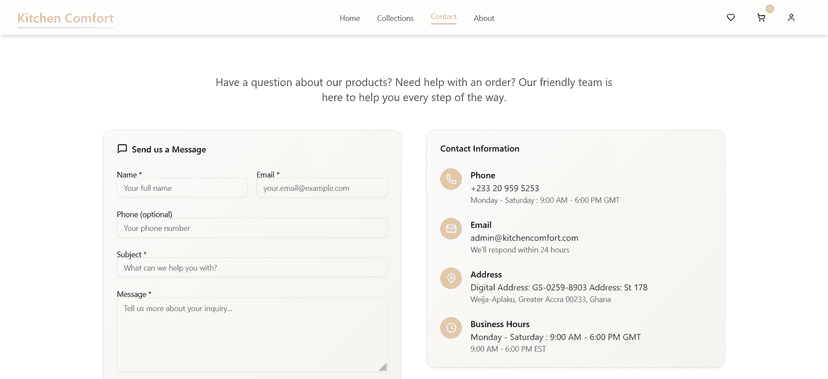Click the Address heading in Contact Information
The image size is (828, 379).
[x=486, y=274]
